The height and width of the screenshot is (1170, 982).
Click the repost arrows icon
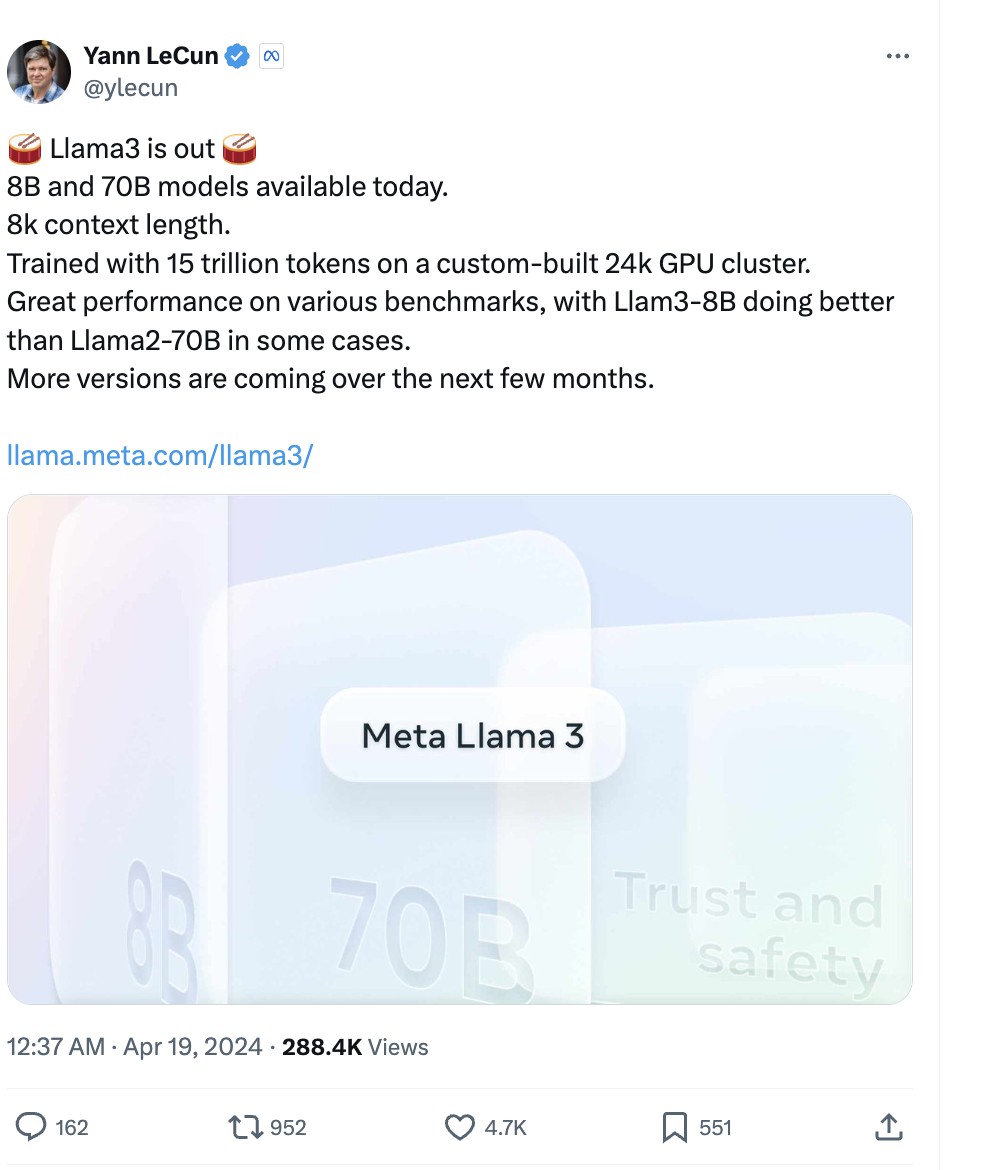pos(245,1127)
